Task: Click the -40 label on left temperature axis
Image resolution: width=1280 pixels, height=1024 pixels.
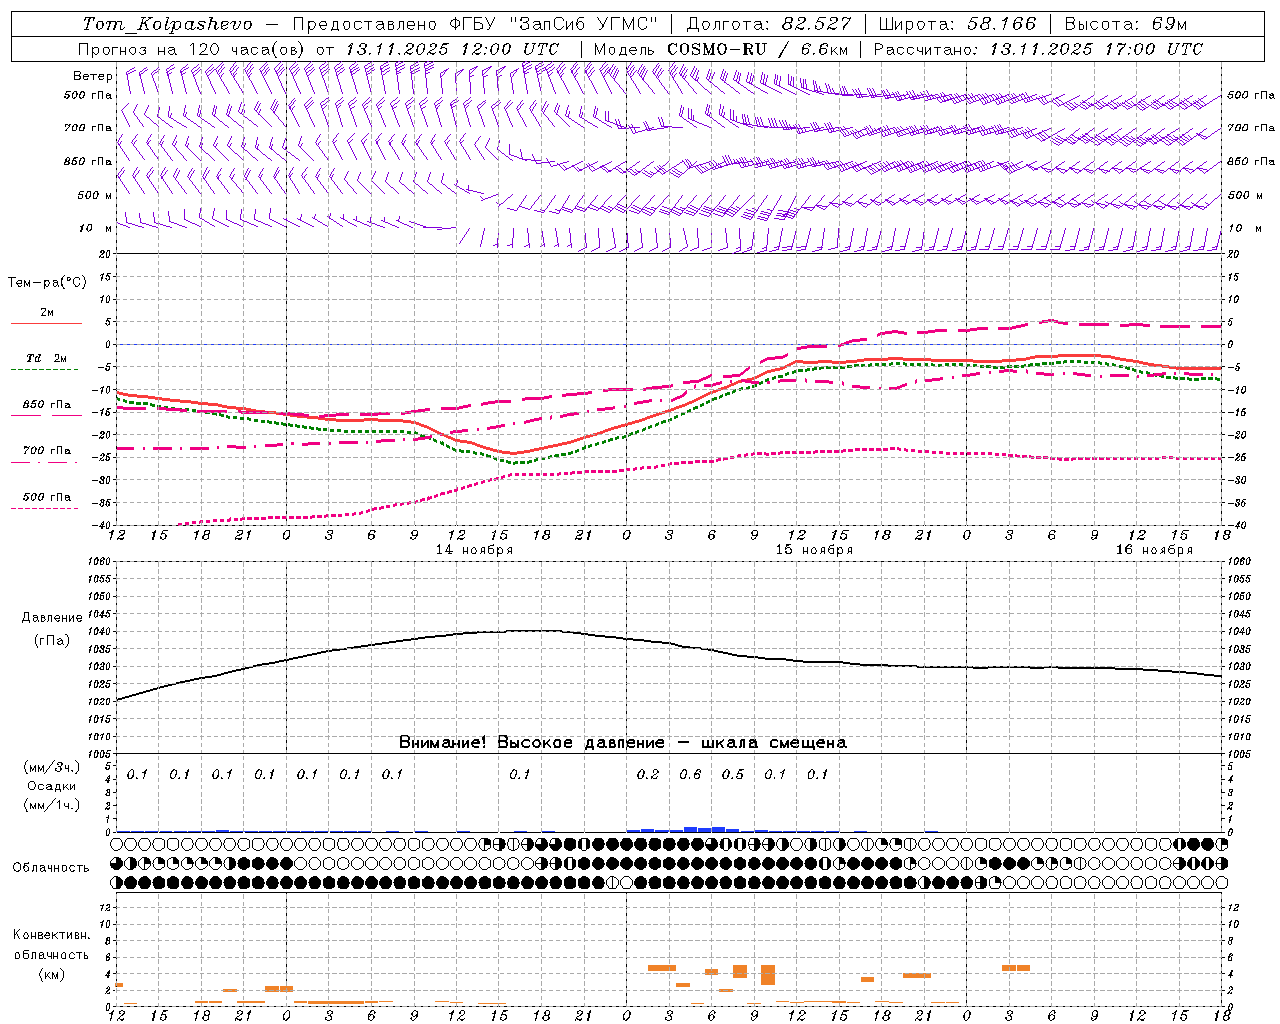Action: point(102,525)
